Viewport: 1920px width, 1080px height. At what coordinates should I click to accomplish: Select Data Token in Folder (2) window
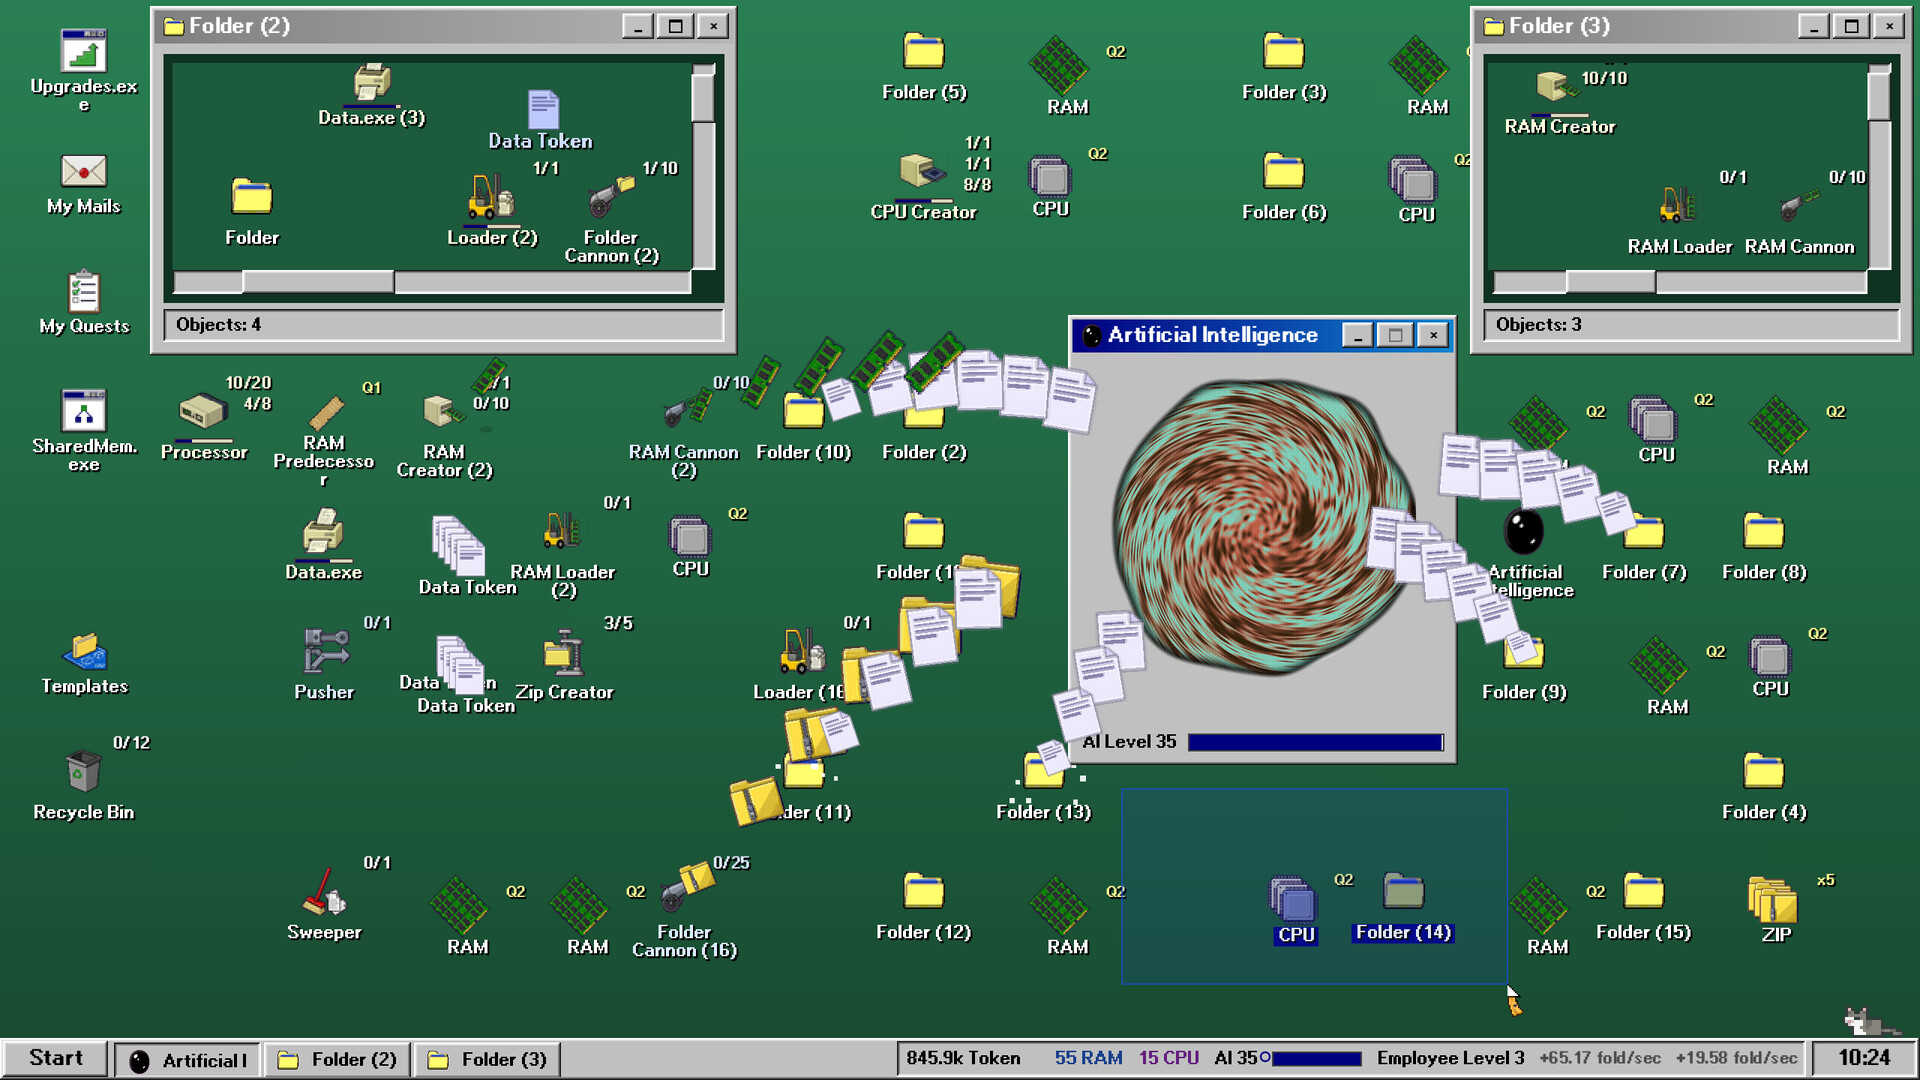[542, 109]
